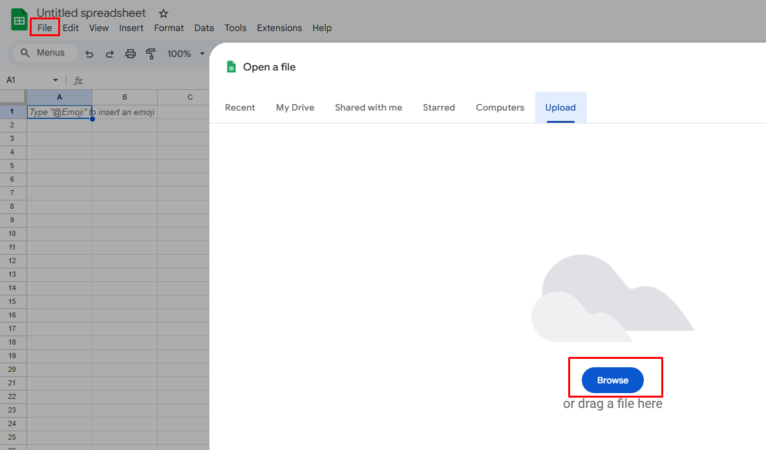Select the paint format tool
Image resolution: width=766 pixels, height=450 pixels.
pyautogui.click(x=150, y=54)
